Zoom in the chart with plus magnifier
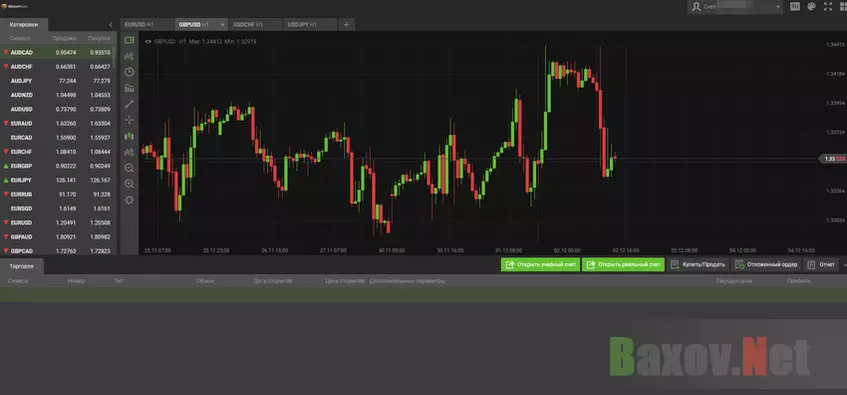This screenshot has height=395, width=847. pyautogui.click(x=129, y=184)
